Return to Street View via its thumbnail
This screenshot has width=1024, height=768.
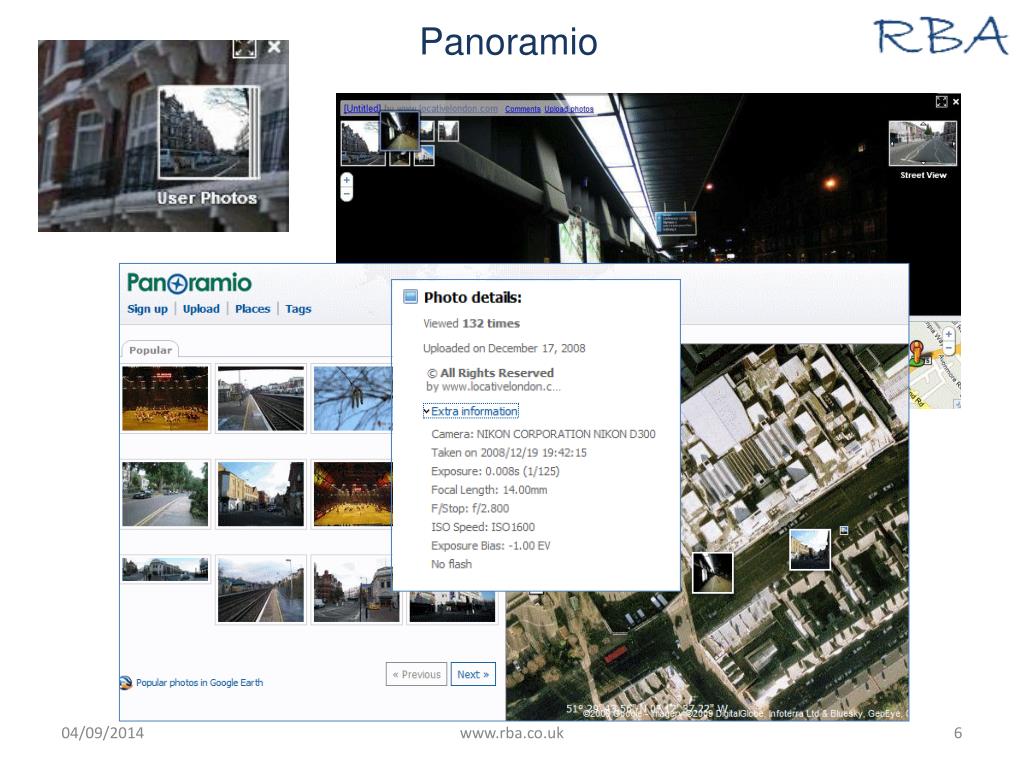(922, 144)
